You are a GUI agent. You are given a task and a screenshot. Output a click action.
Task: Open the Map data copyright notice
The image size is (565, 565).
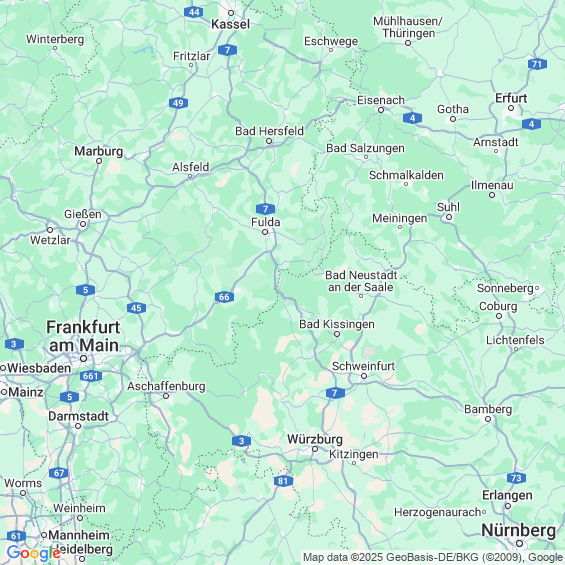[433, 557]
